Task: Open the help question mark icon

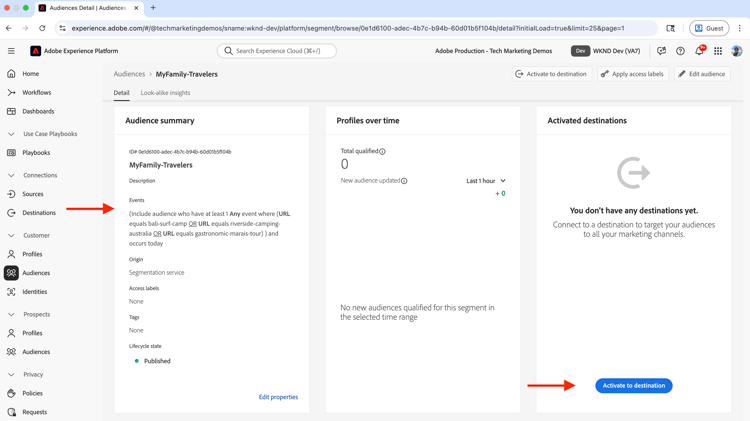Action: click(680, 51)
